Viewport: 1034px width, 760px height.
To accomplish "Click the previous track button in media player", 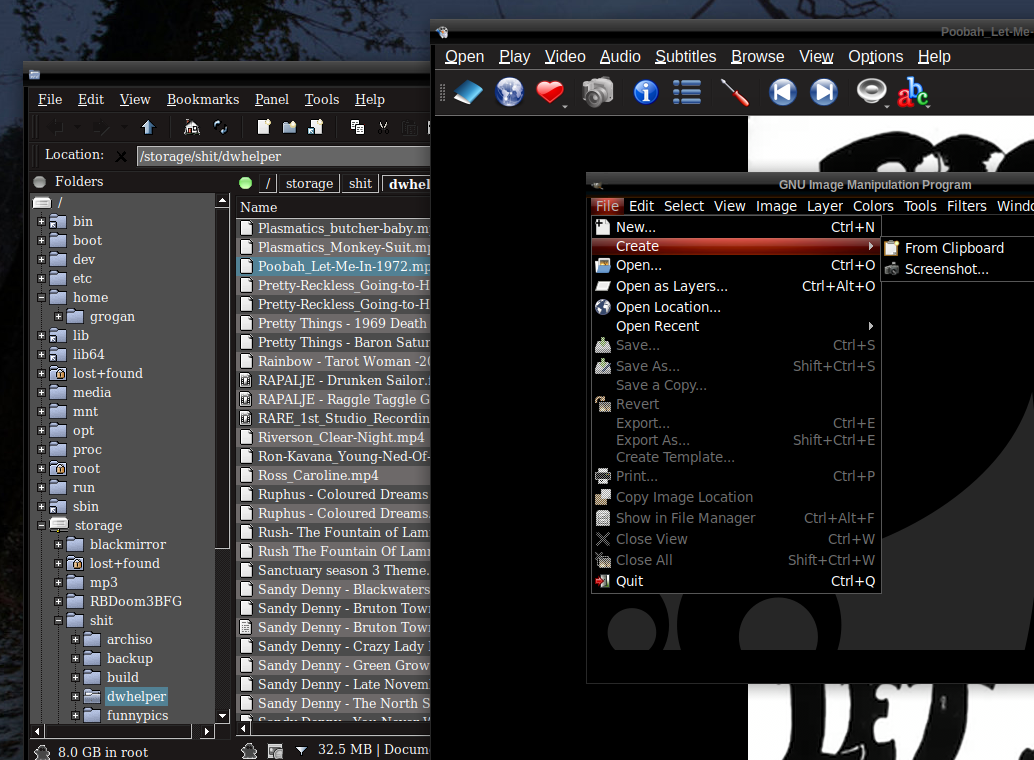I will (x=783, y=92).
